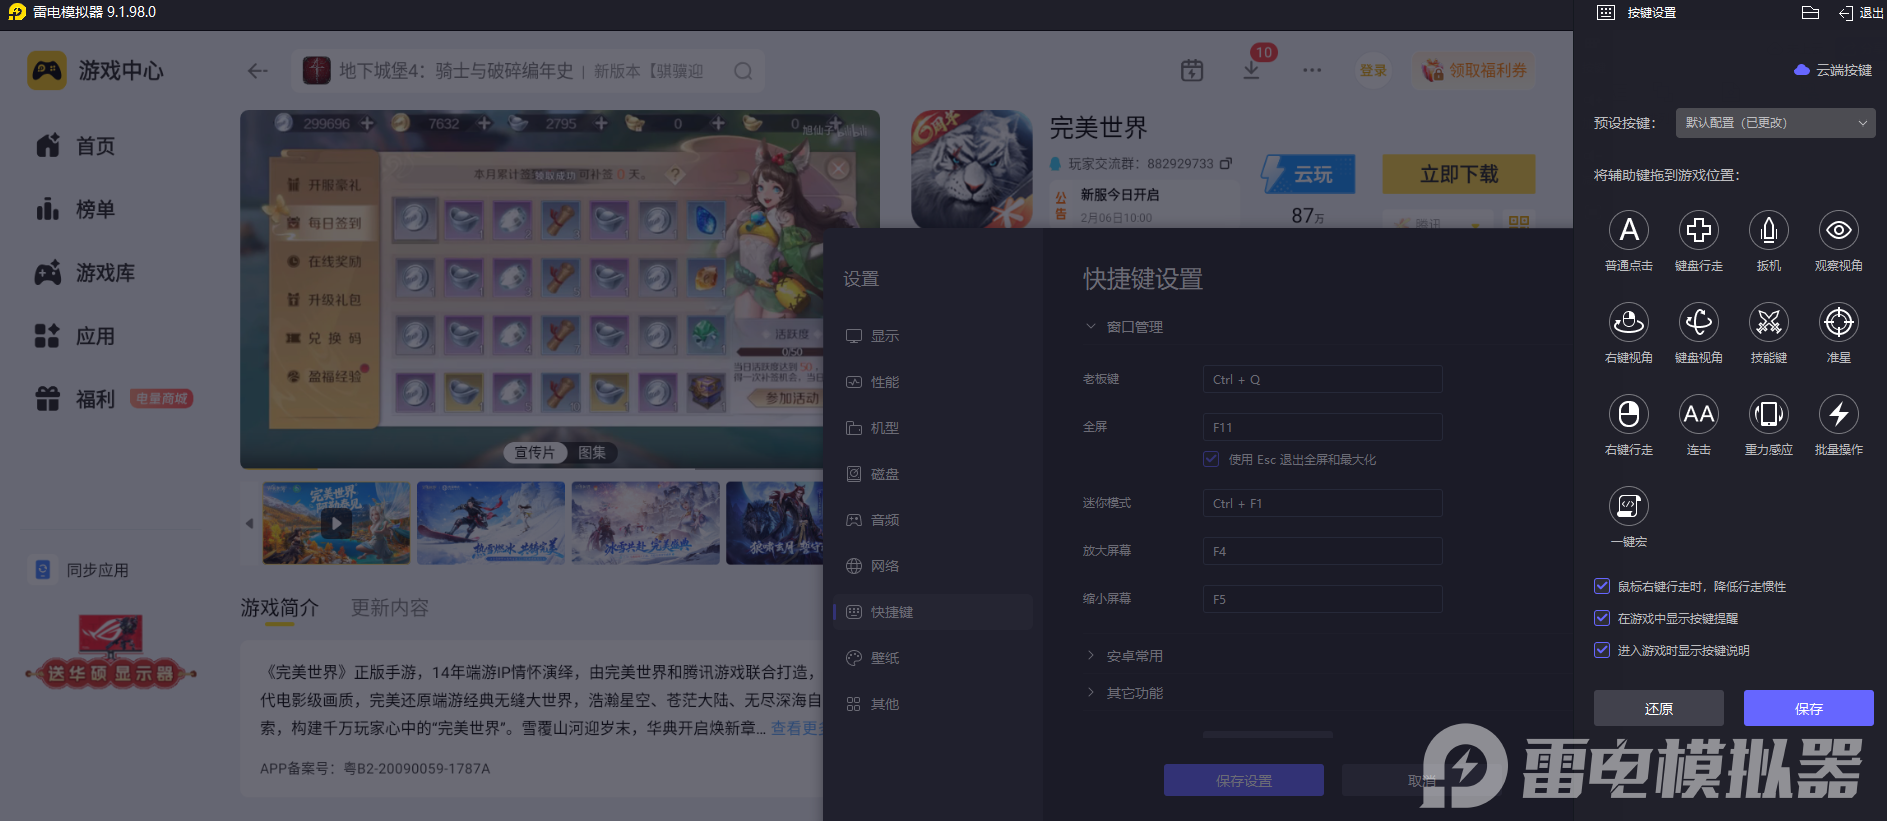Select the 右键行走 mouse walk icon
Viewport: 1887px width, 821px height.
[1628, 414]
